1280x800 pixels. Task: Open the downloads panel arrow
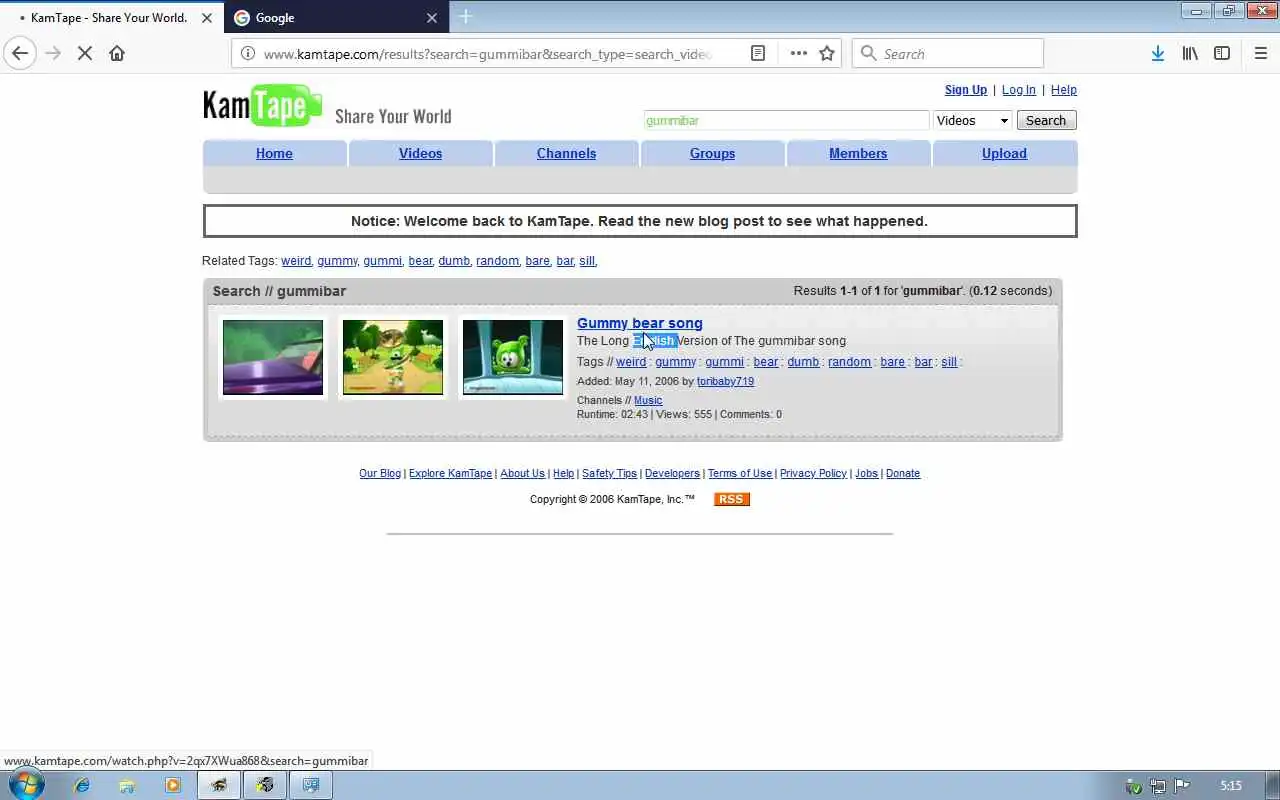point(1157,54)
